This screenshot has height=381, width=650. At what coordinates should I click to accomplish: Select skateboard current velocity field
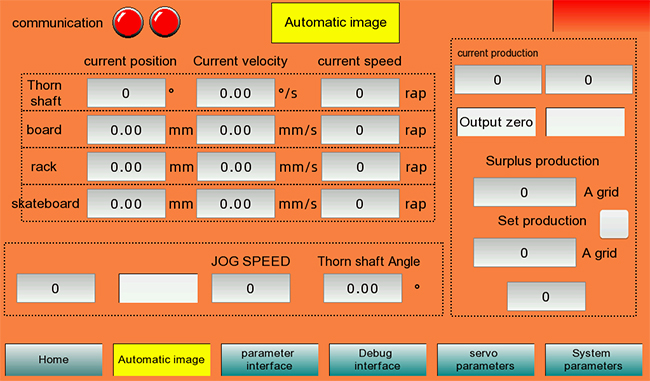235,204
